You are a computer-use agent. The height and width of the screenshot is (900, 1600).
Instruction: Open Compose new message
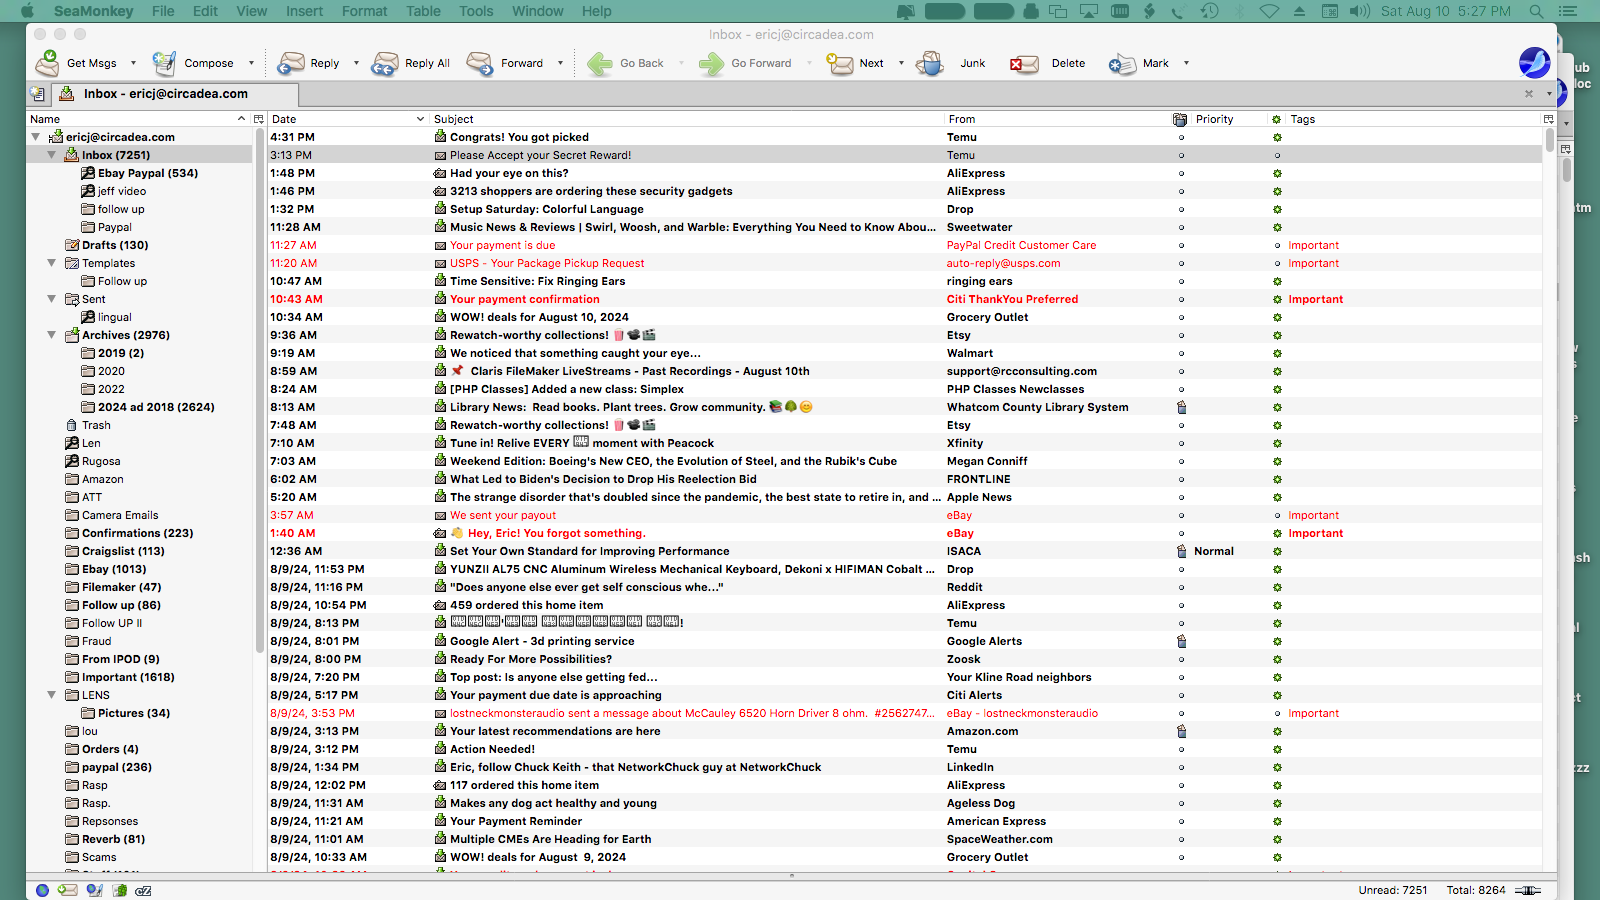164,63
